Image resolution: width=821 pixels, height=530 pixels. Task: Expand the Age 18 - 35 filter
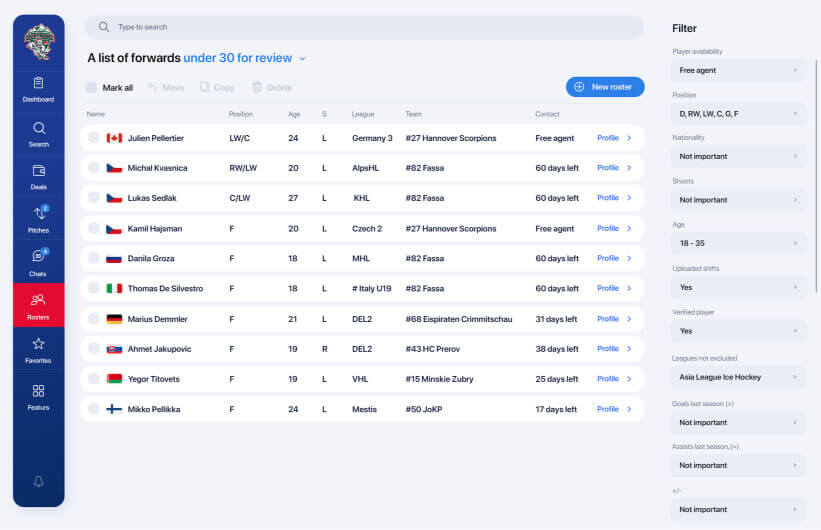pos(739,243)
